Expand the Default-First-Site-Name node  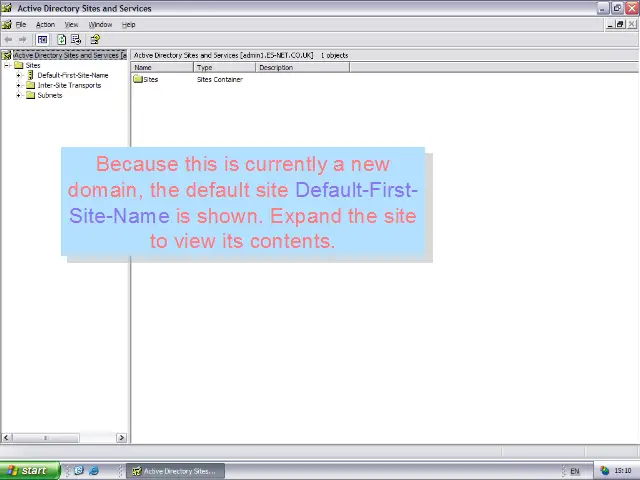[x=18, y=76]
